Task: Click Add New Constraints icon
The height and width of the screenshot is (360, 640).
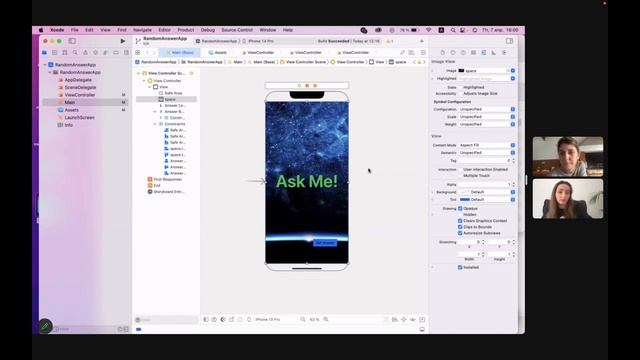Action: [404, 320]
